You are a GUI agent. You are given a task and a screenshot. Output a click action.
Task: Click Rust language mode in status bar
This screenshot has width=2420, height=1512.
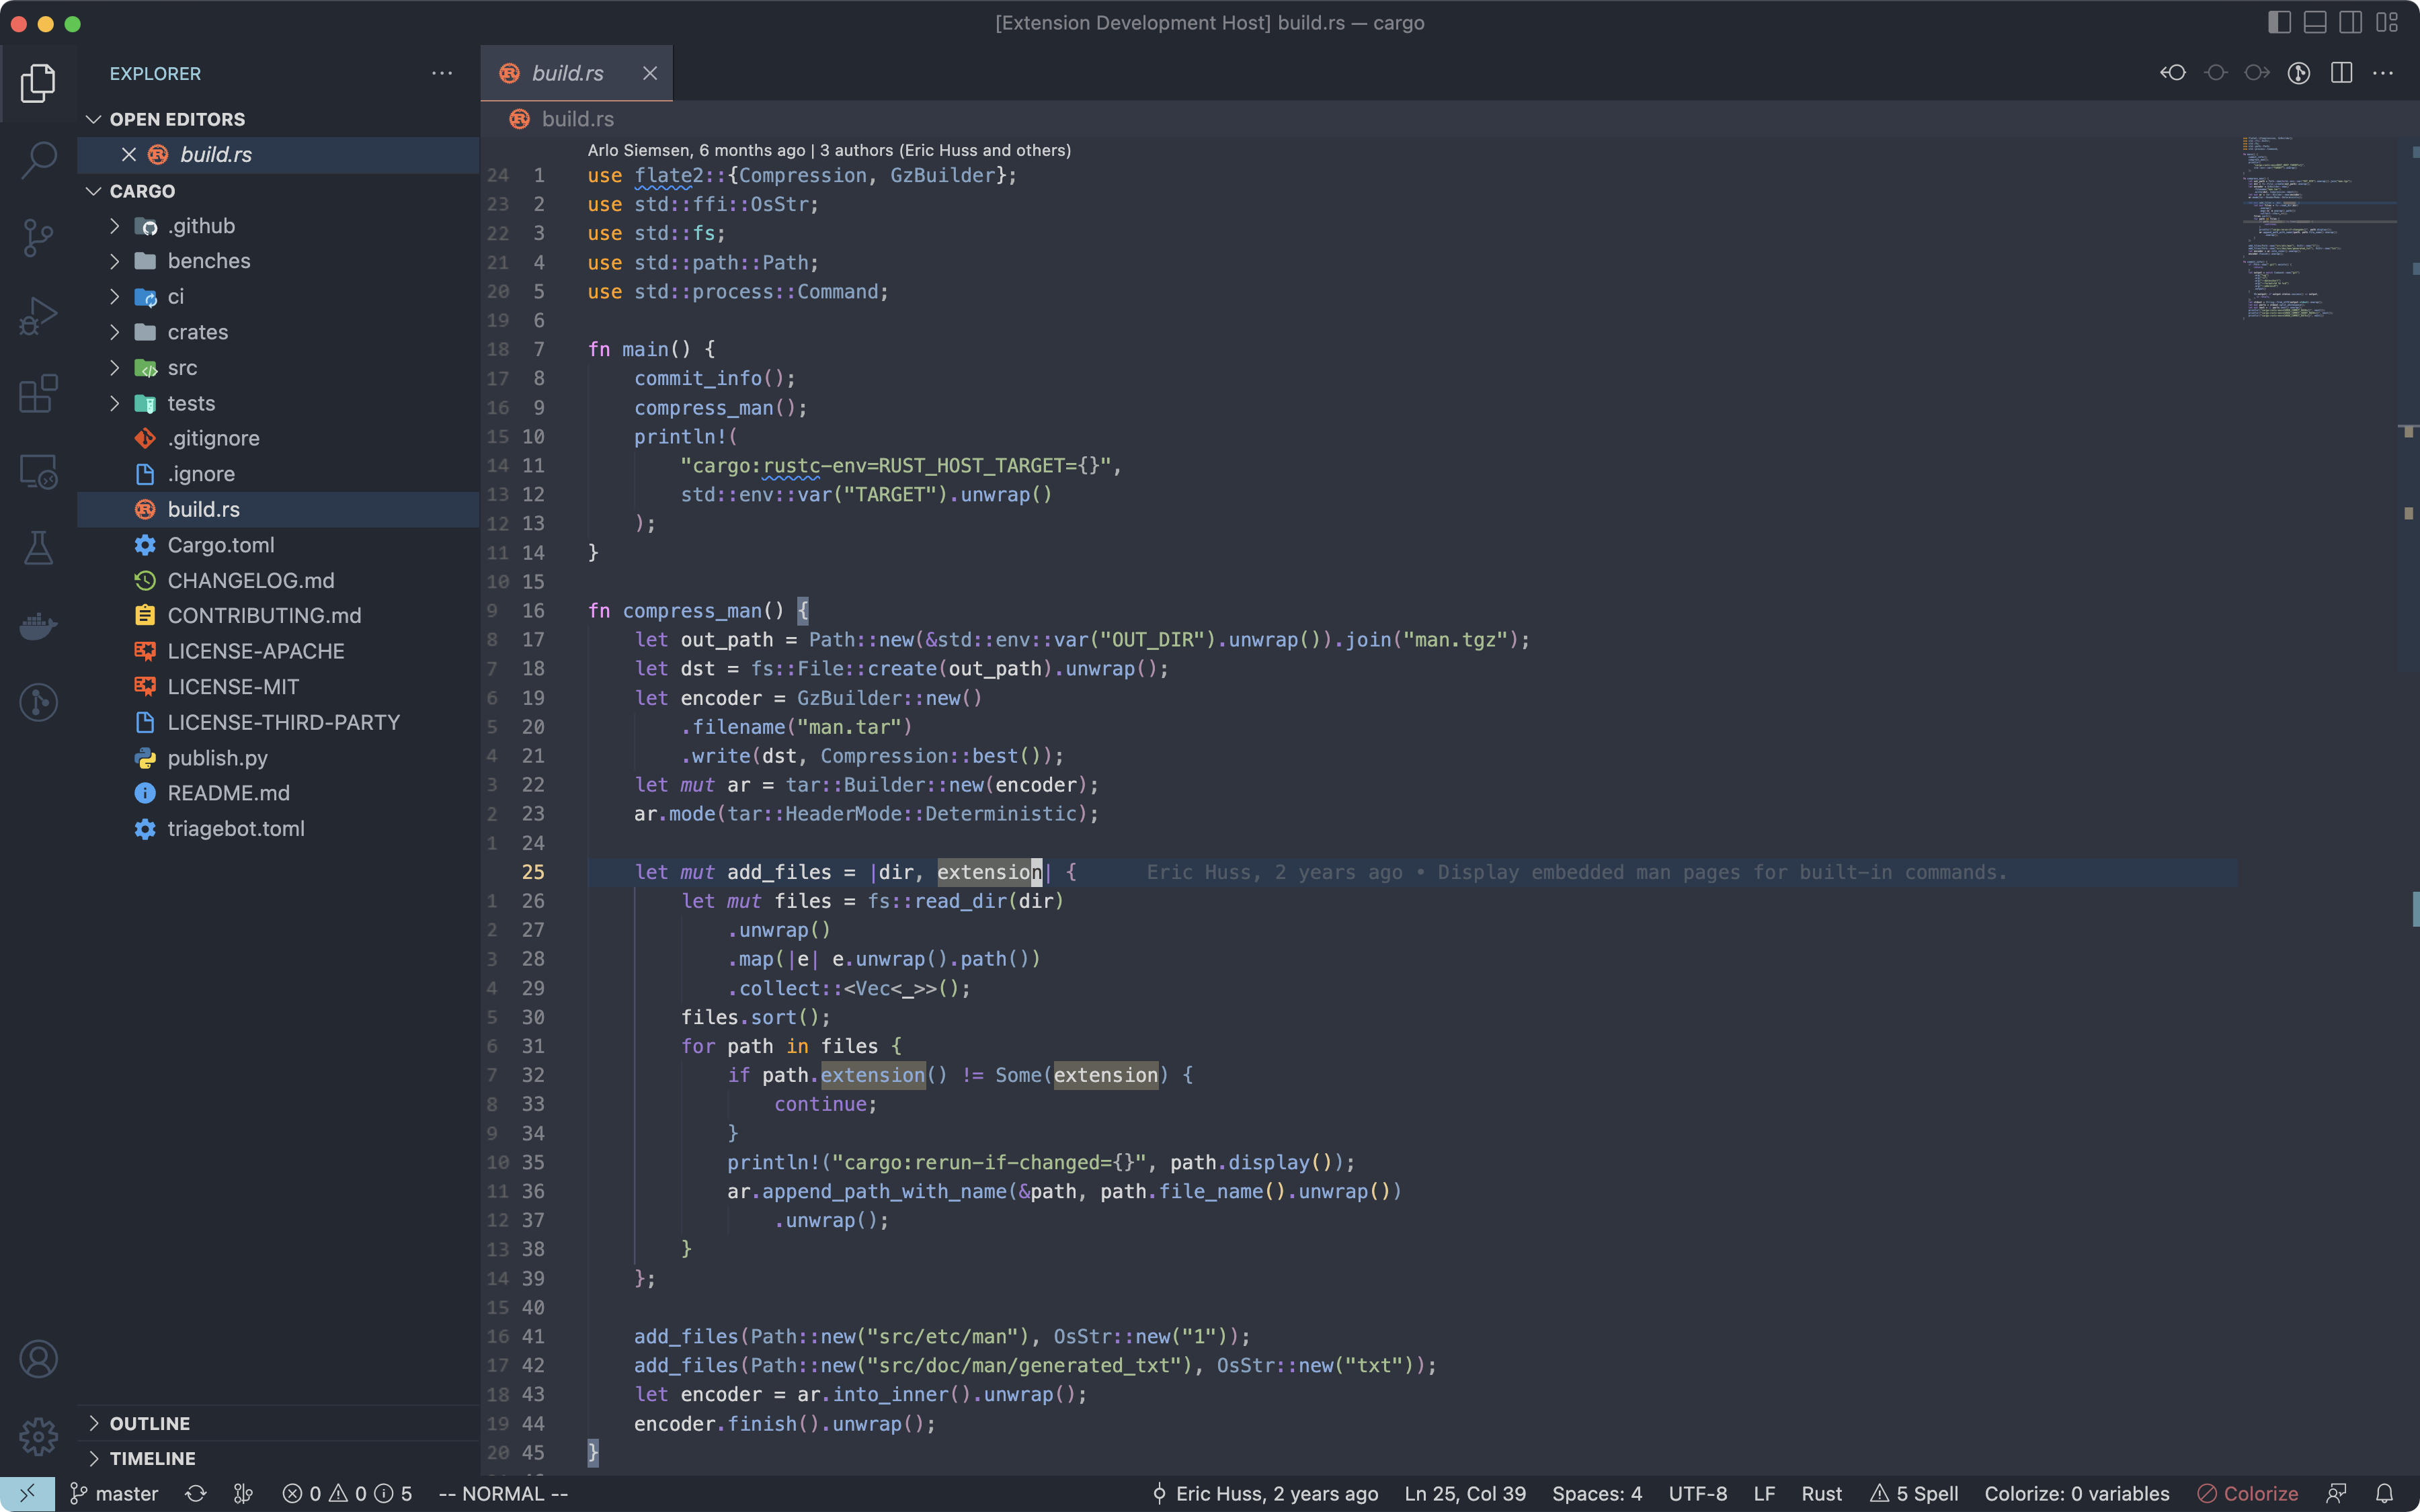(x=1821, y=1493)
